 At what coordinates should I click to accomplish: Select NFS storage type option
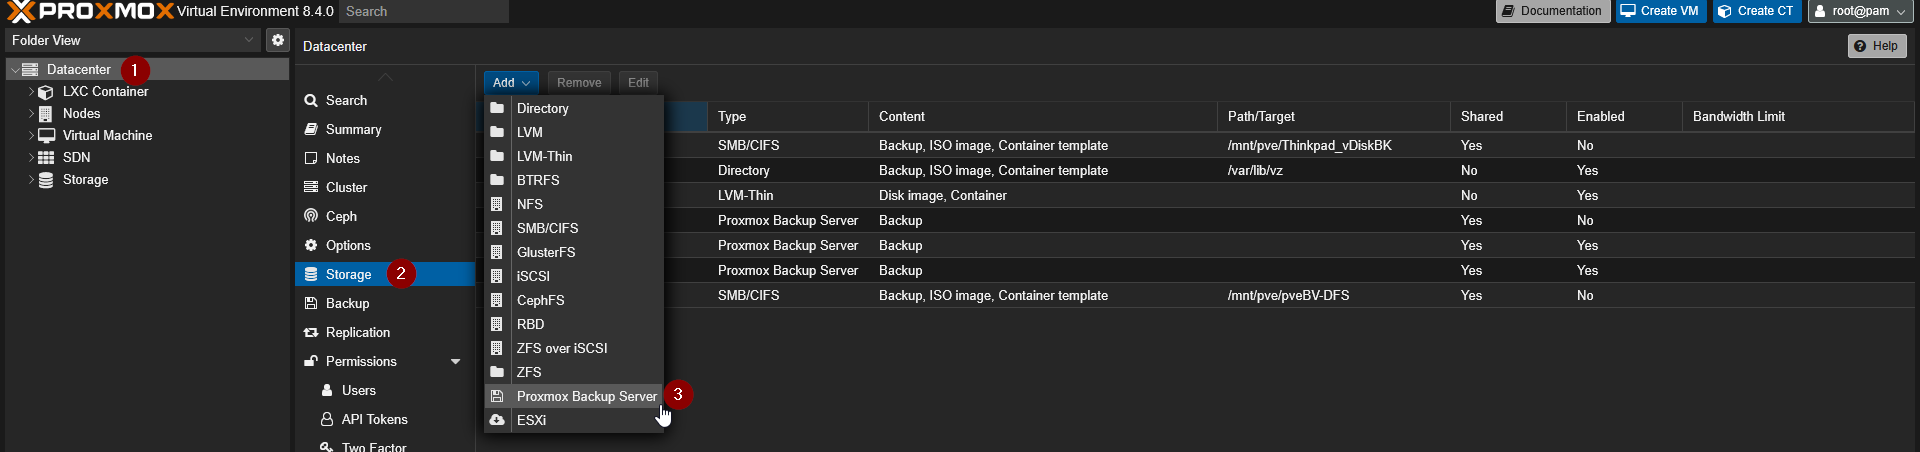[530, 204]
